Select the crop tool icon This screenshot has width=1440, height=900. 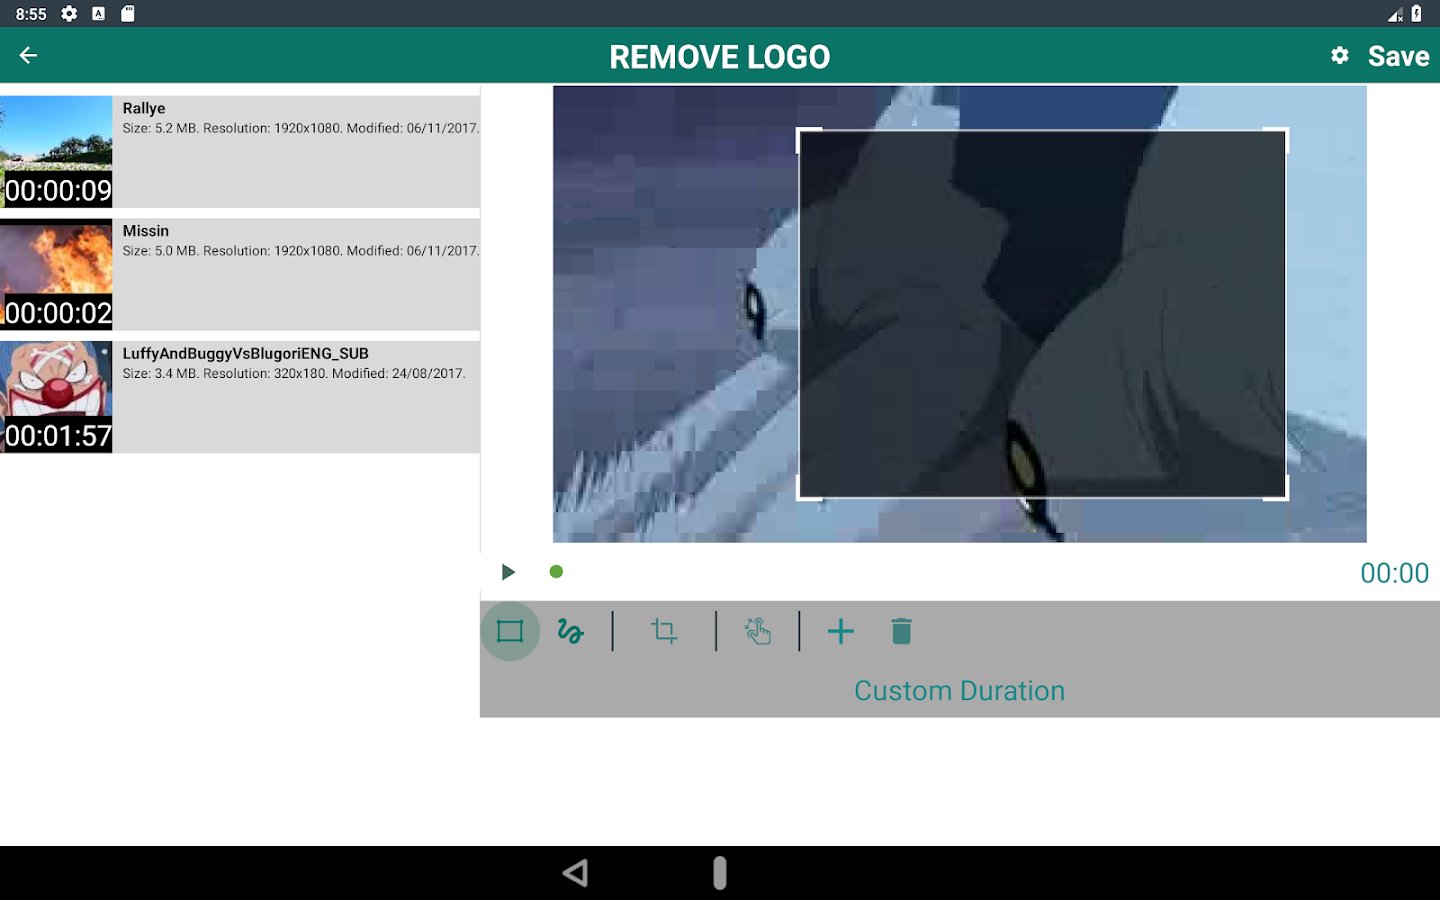(x=664, y=631)
